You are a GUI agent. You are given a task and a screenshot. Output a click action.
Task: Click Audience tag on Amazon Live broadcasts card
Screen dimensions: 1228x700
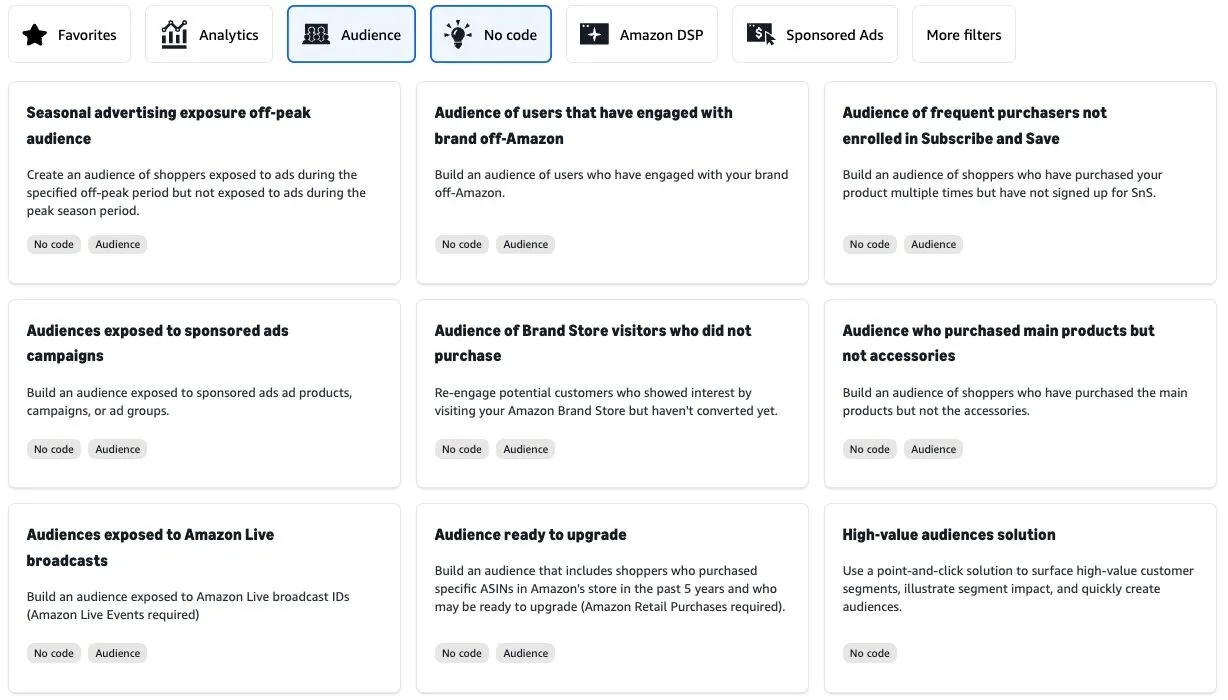[x=118, y=653]
